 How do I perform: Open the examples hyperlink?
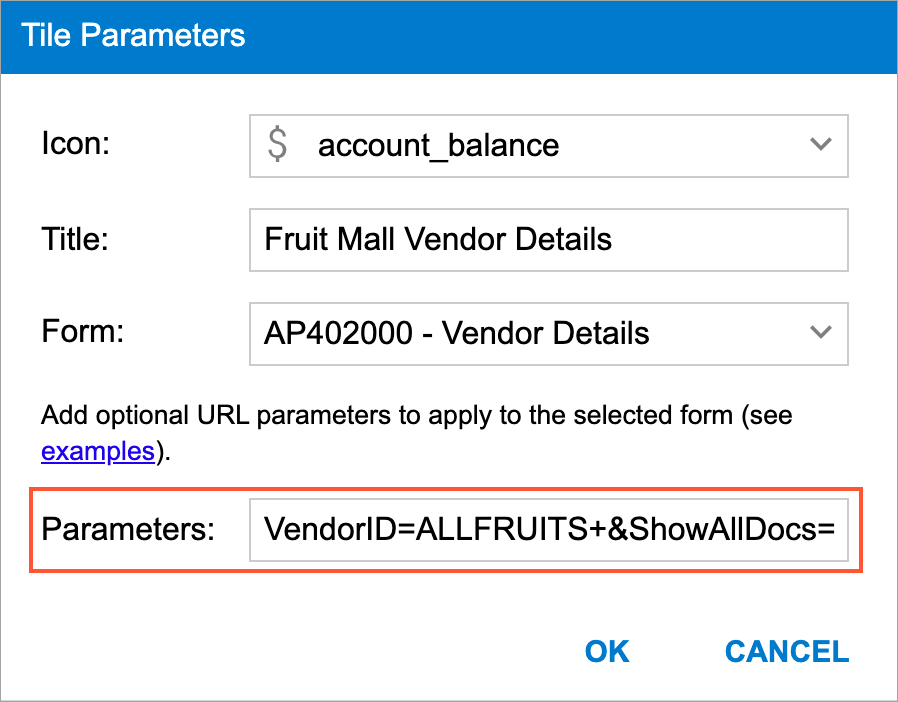point(97,451)
